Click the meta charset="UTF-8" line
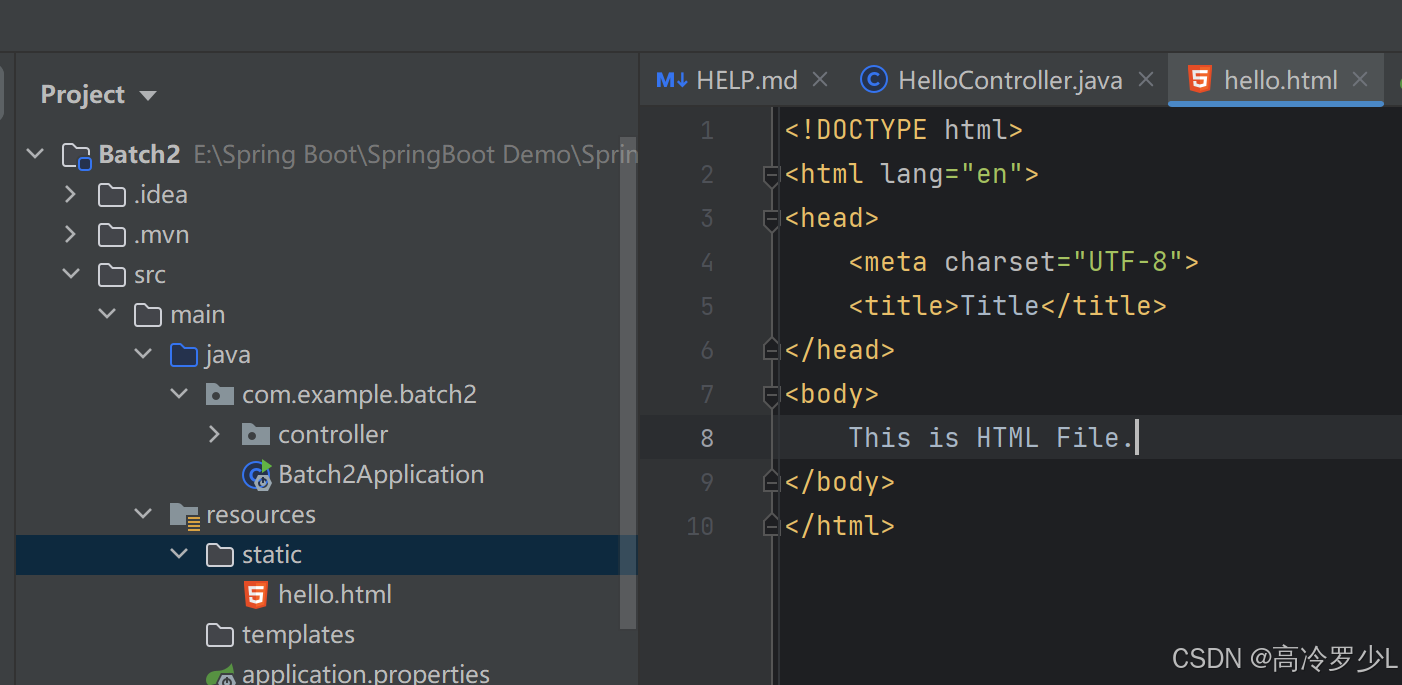This screenshot has width=1402, height=685. tap(1024, 262)
